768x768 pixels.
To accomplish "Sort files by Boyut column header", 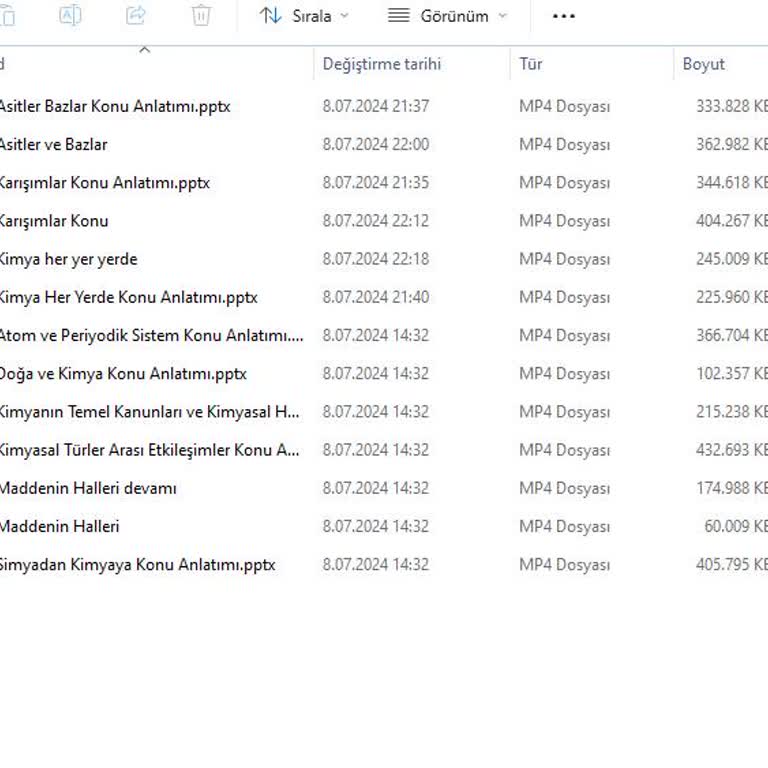I will 703,64.
